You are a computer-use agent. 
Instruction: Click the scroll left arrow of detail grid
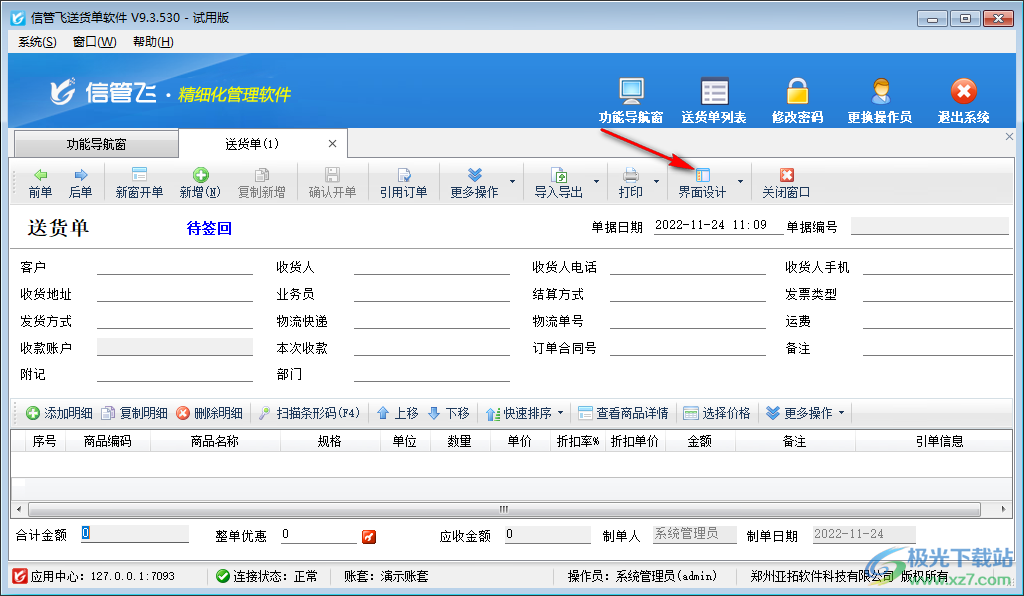point(18,509)
